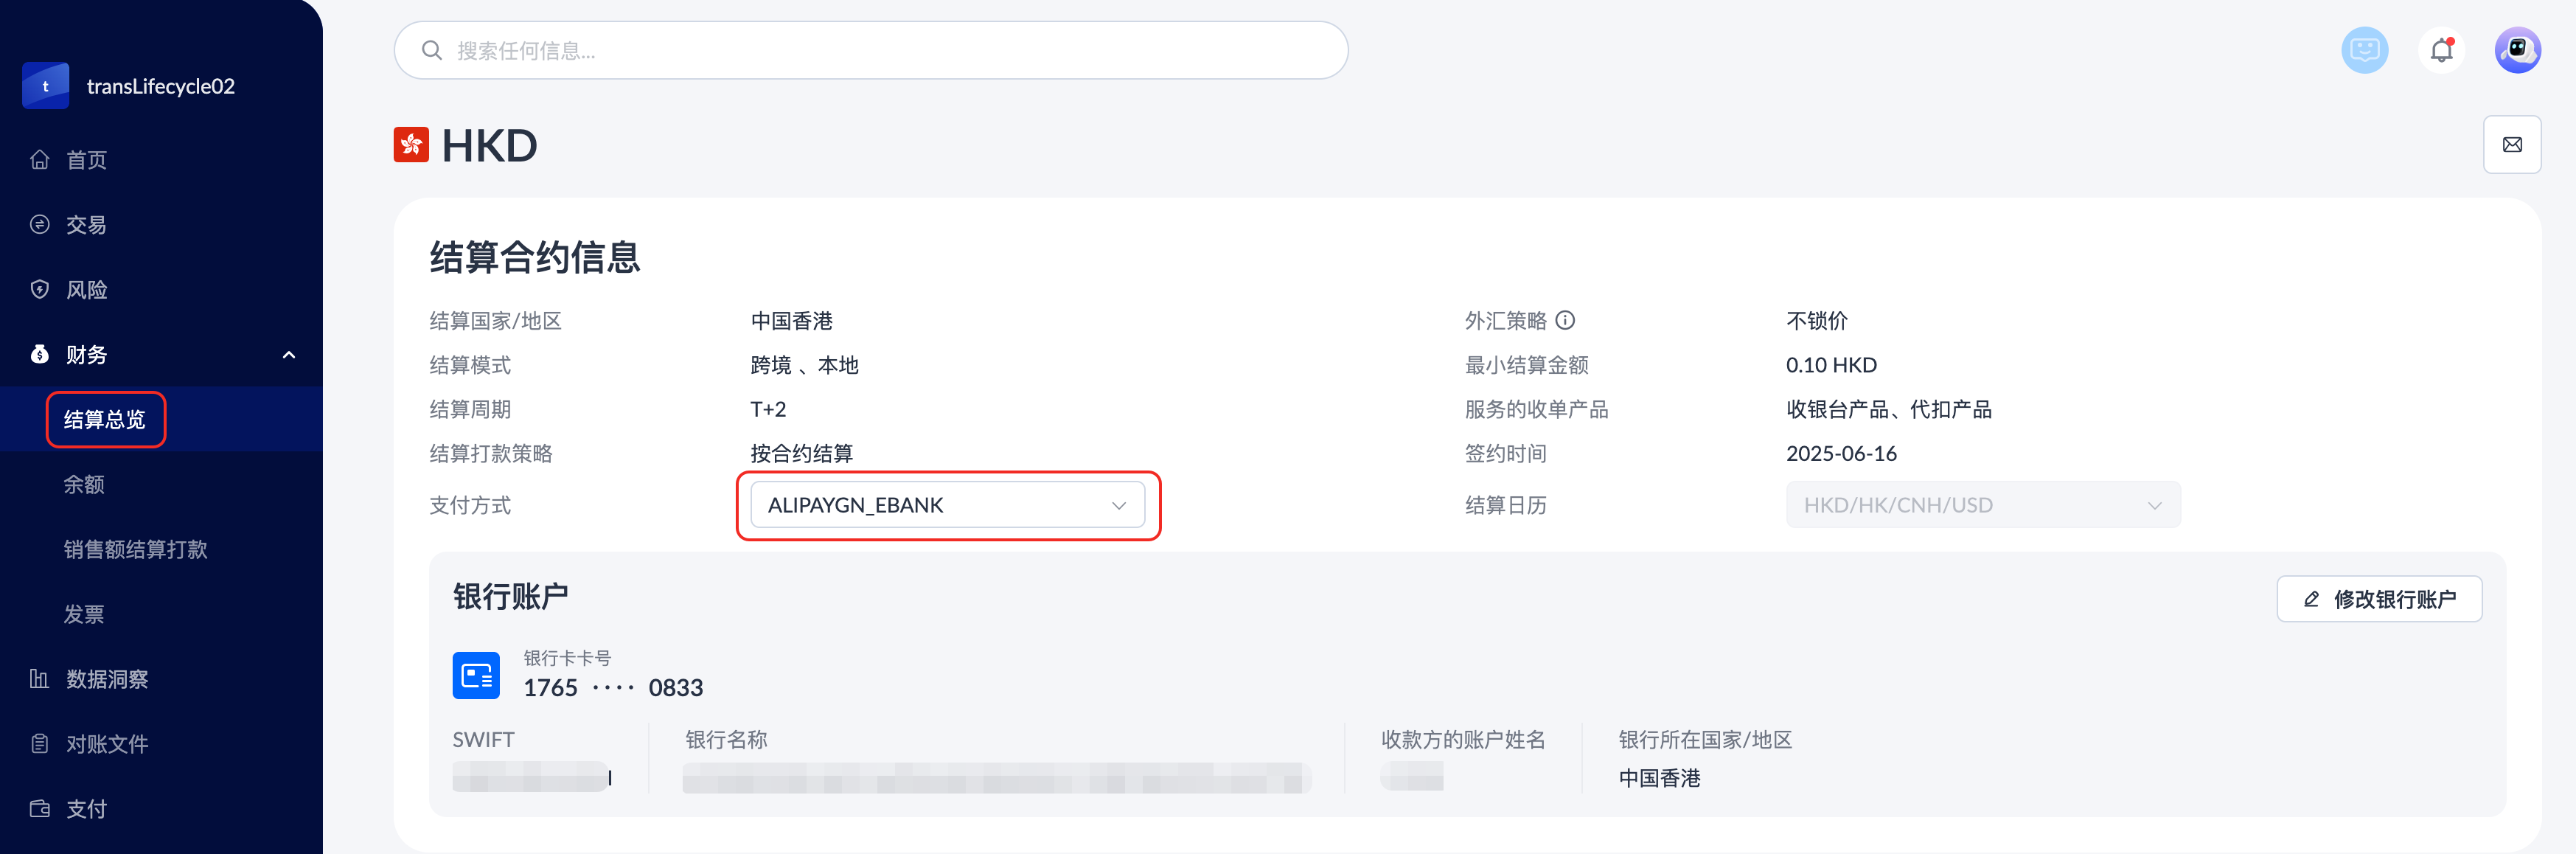Click the red HKD flag icon
2576x854 pixels.
(411, 145)
